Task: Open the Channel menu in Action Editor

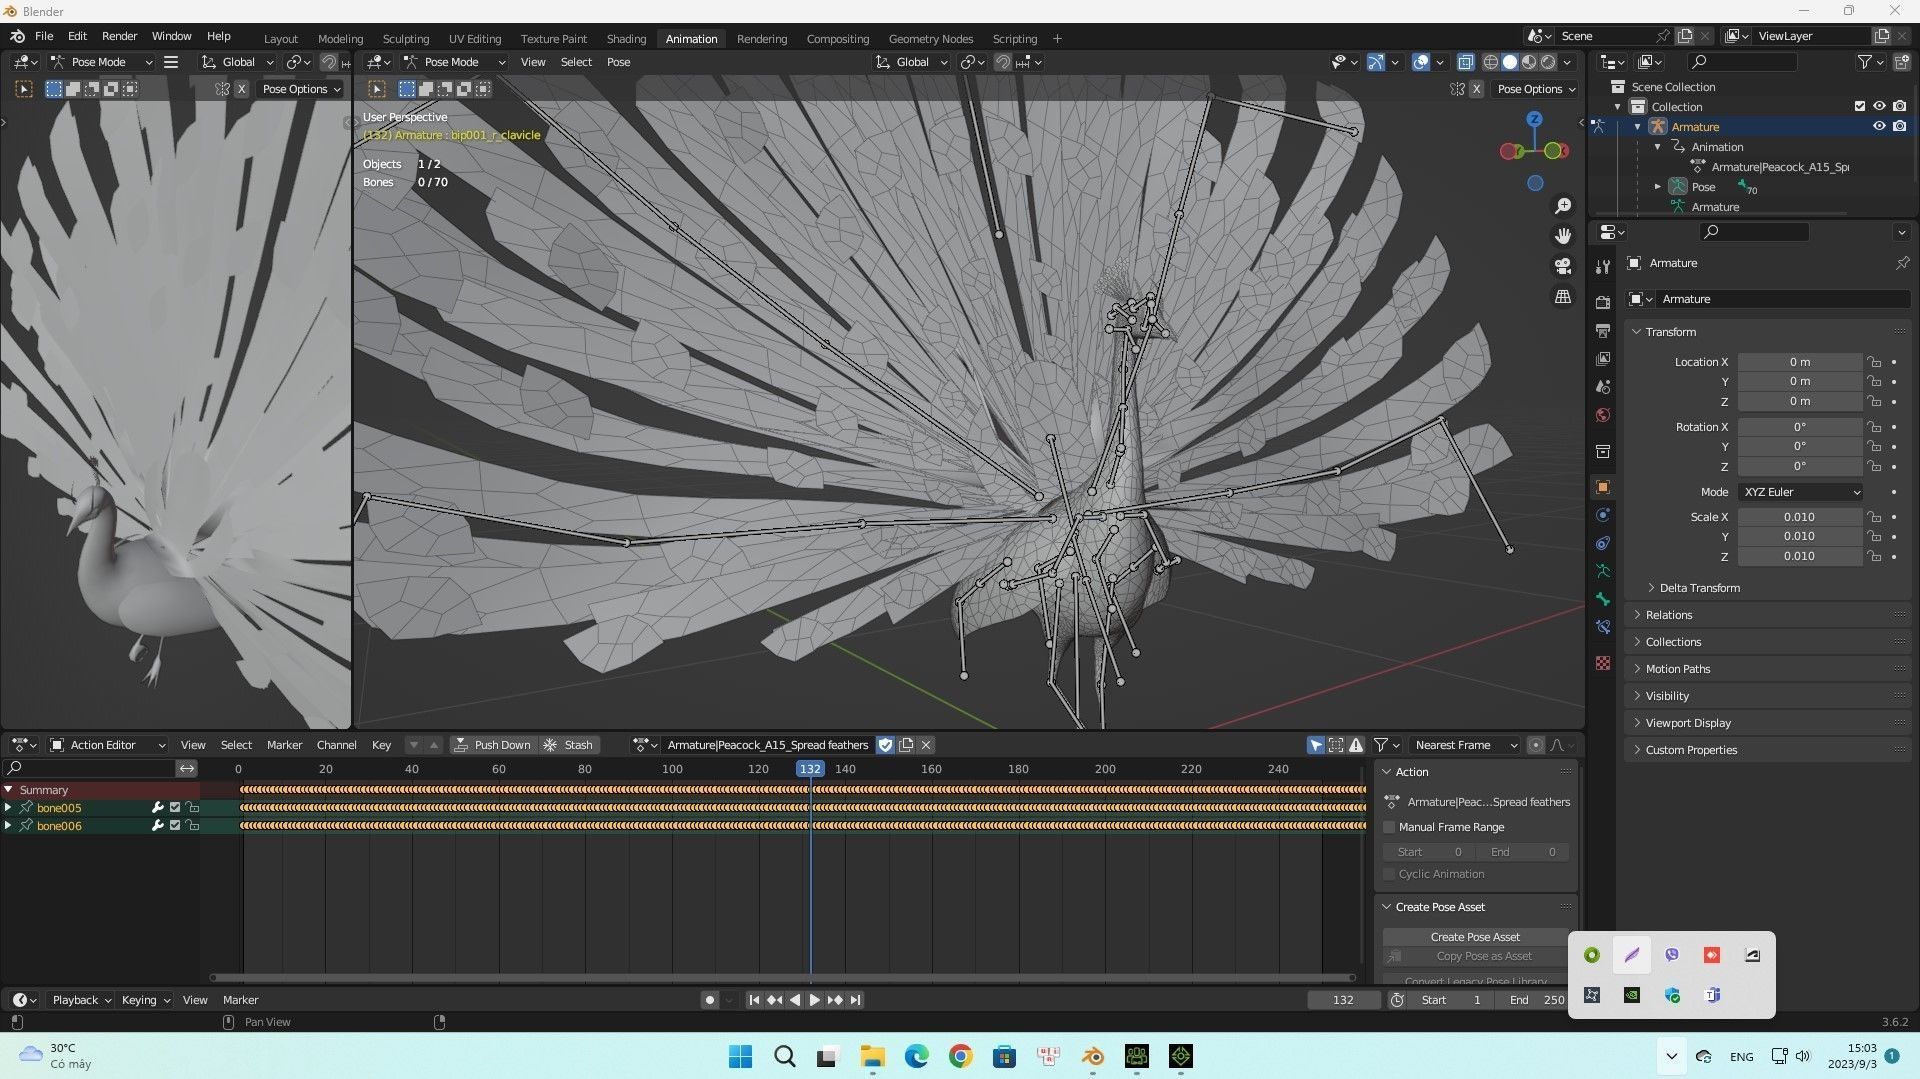Action: [x=336, y=745]
